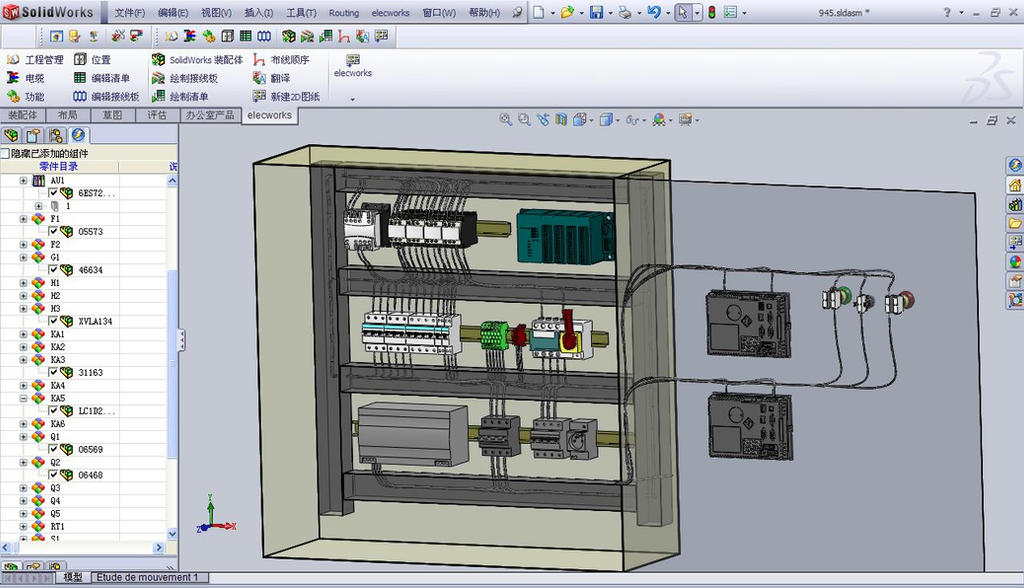Click the large elecworks ribbon button
Screen dimensions: 1024x588
coord(353,66)
